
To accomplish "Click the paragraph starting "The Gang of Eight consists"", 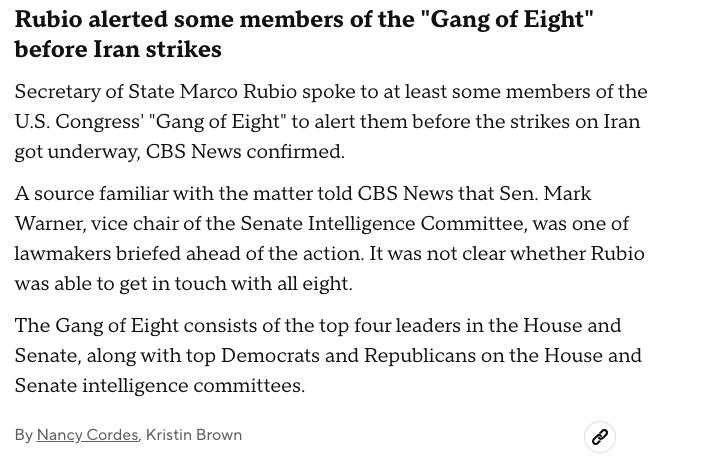I will point(330,355).
